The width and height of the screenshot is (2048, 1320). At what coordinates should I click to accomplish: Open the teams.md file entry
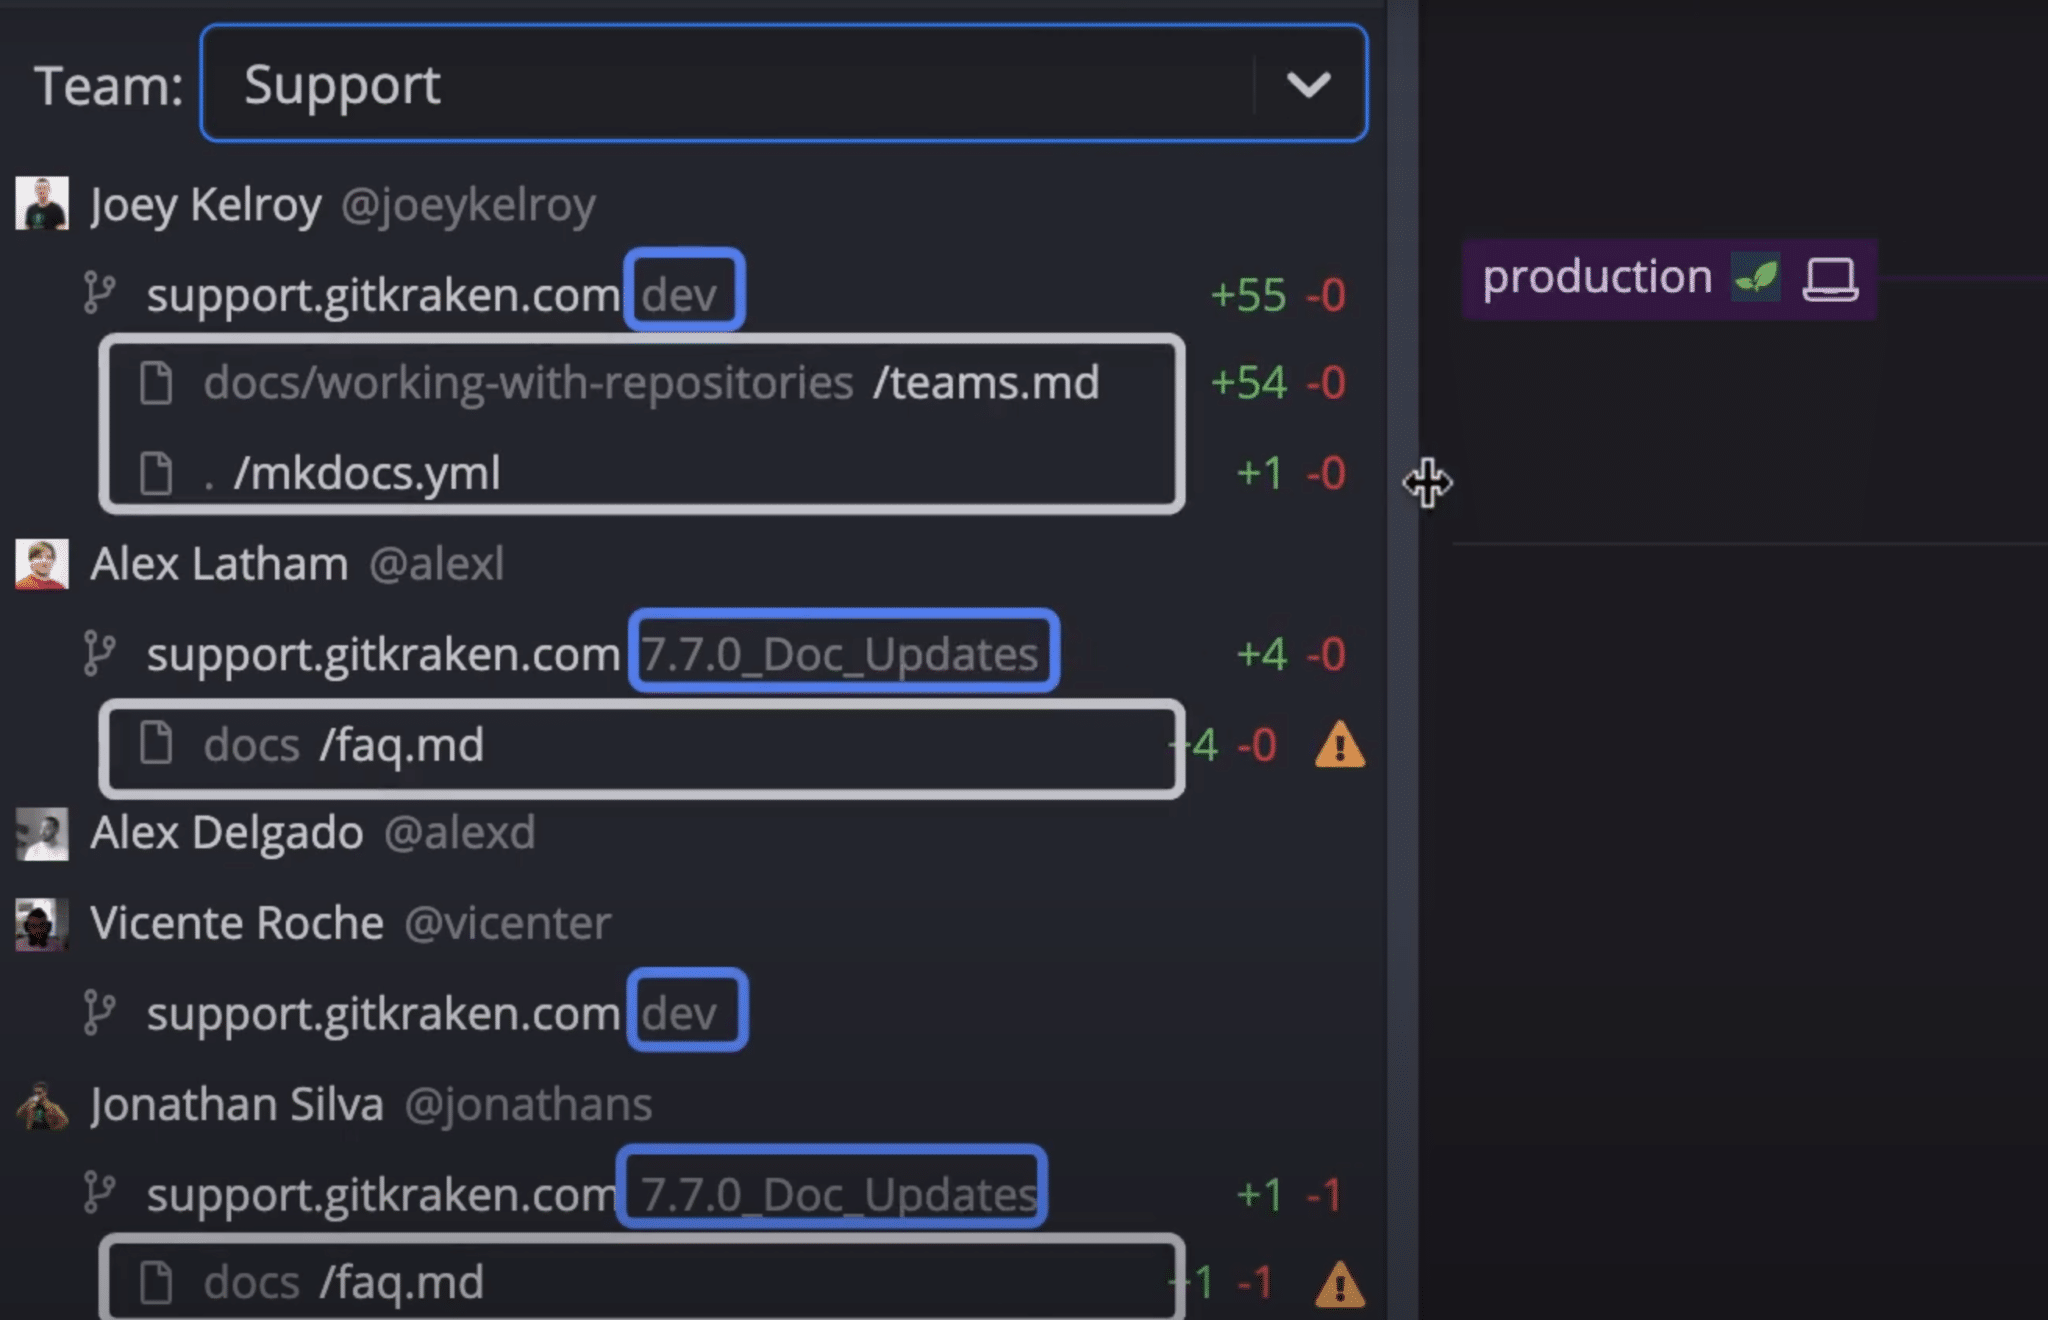642,383
